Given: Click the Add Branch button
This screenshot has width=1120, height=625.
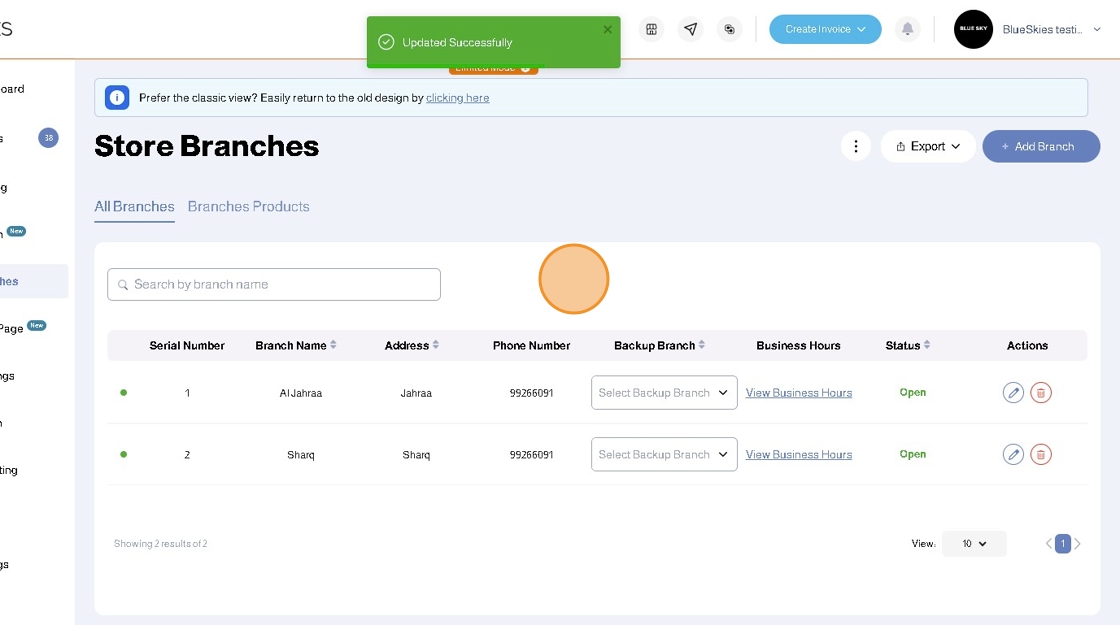Looking at the screenshot, I should 1041,146.
